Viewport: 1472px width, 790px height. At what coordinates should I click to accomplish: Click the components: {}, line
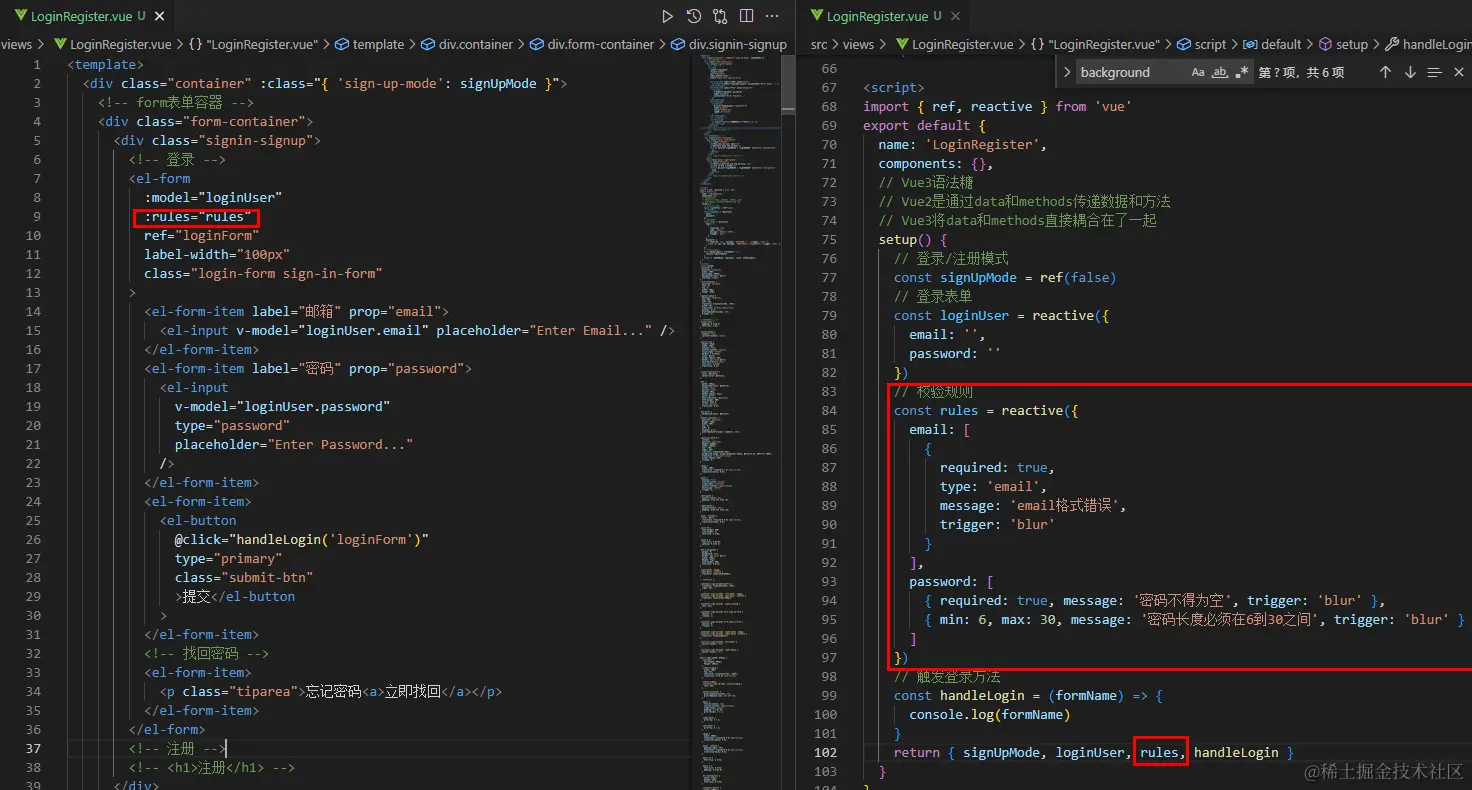[x=936, y=163]
